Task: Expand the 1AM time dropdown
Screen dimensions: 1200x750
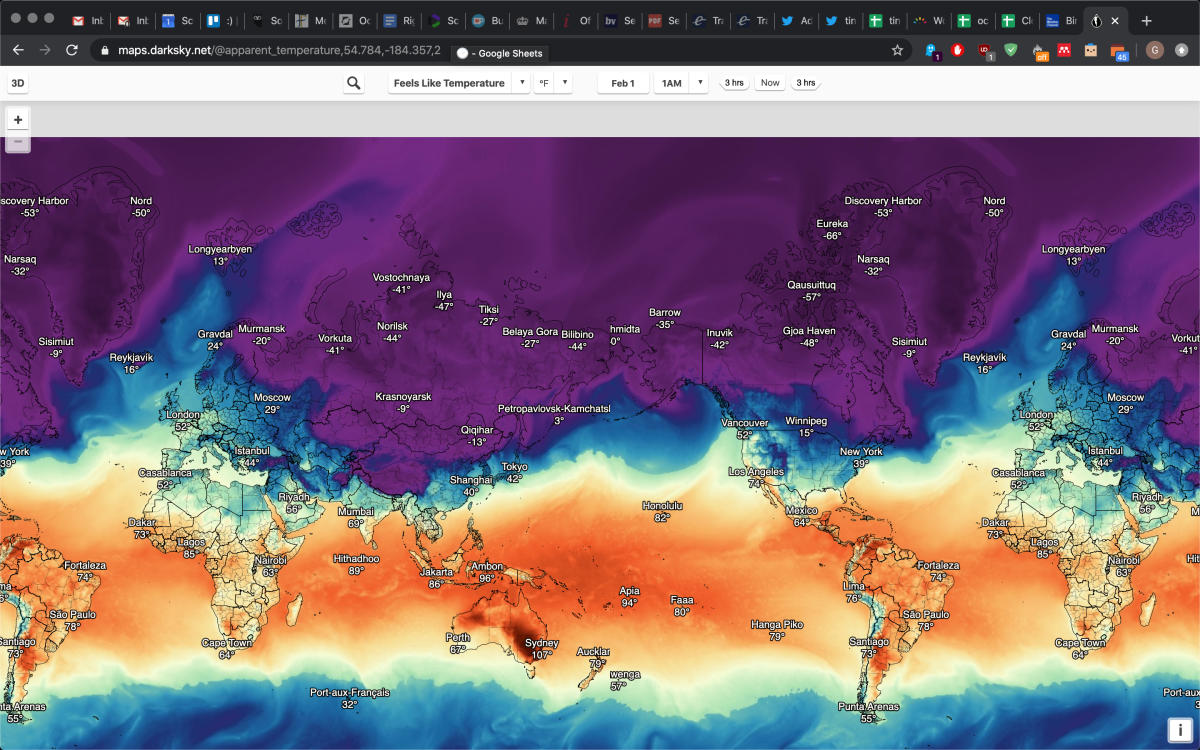Action: (x=700, y=83)
